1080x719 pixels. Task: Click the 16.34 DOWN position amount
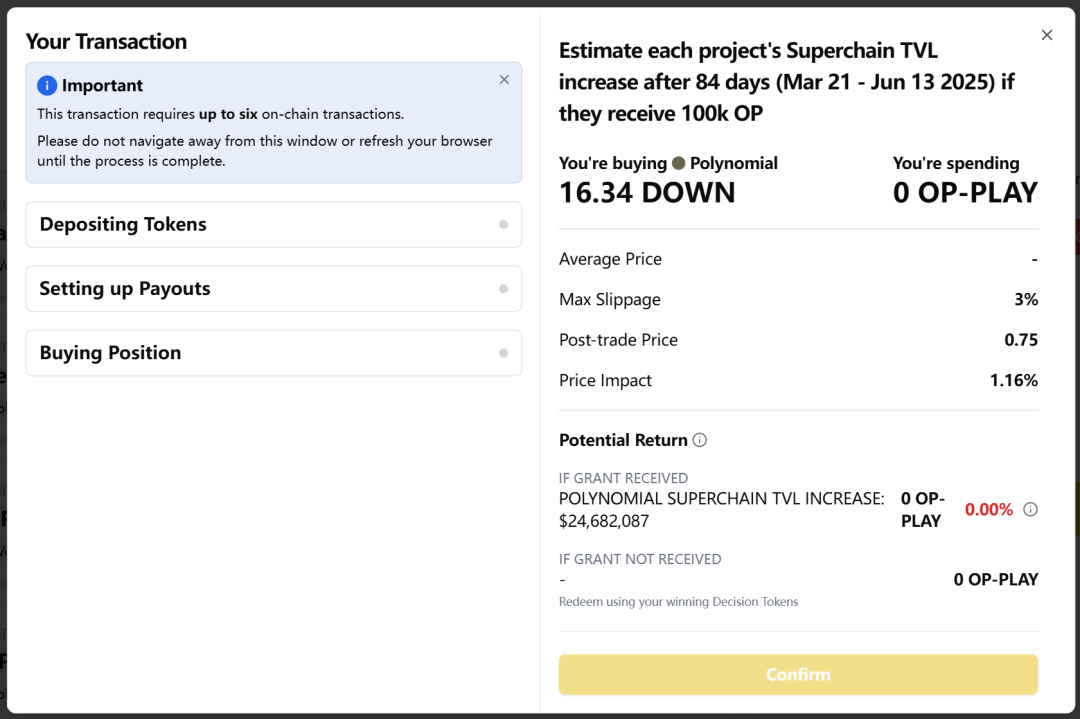click(x=647, y=193)
